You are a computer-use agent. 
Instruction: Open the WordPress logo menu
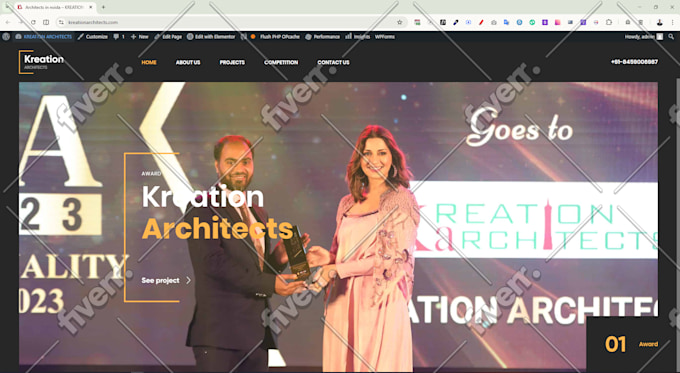[6, 37]
